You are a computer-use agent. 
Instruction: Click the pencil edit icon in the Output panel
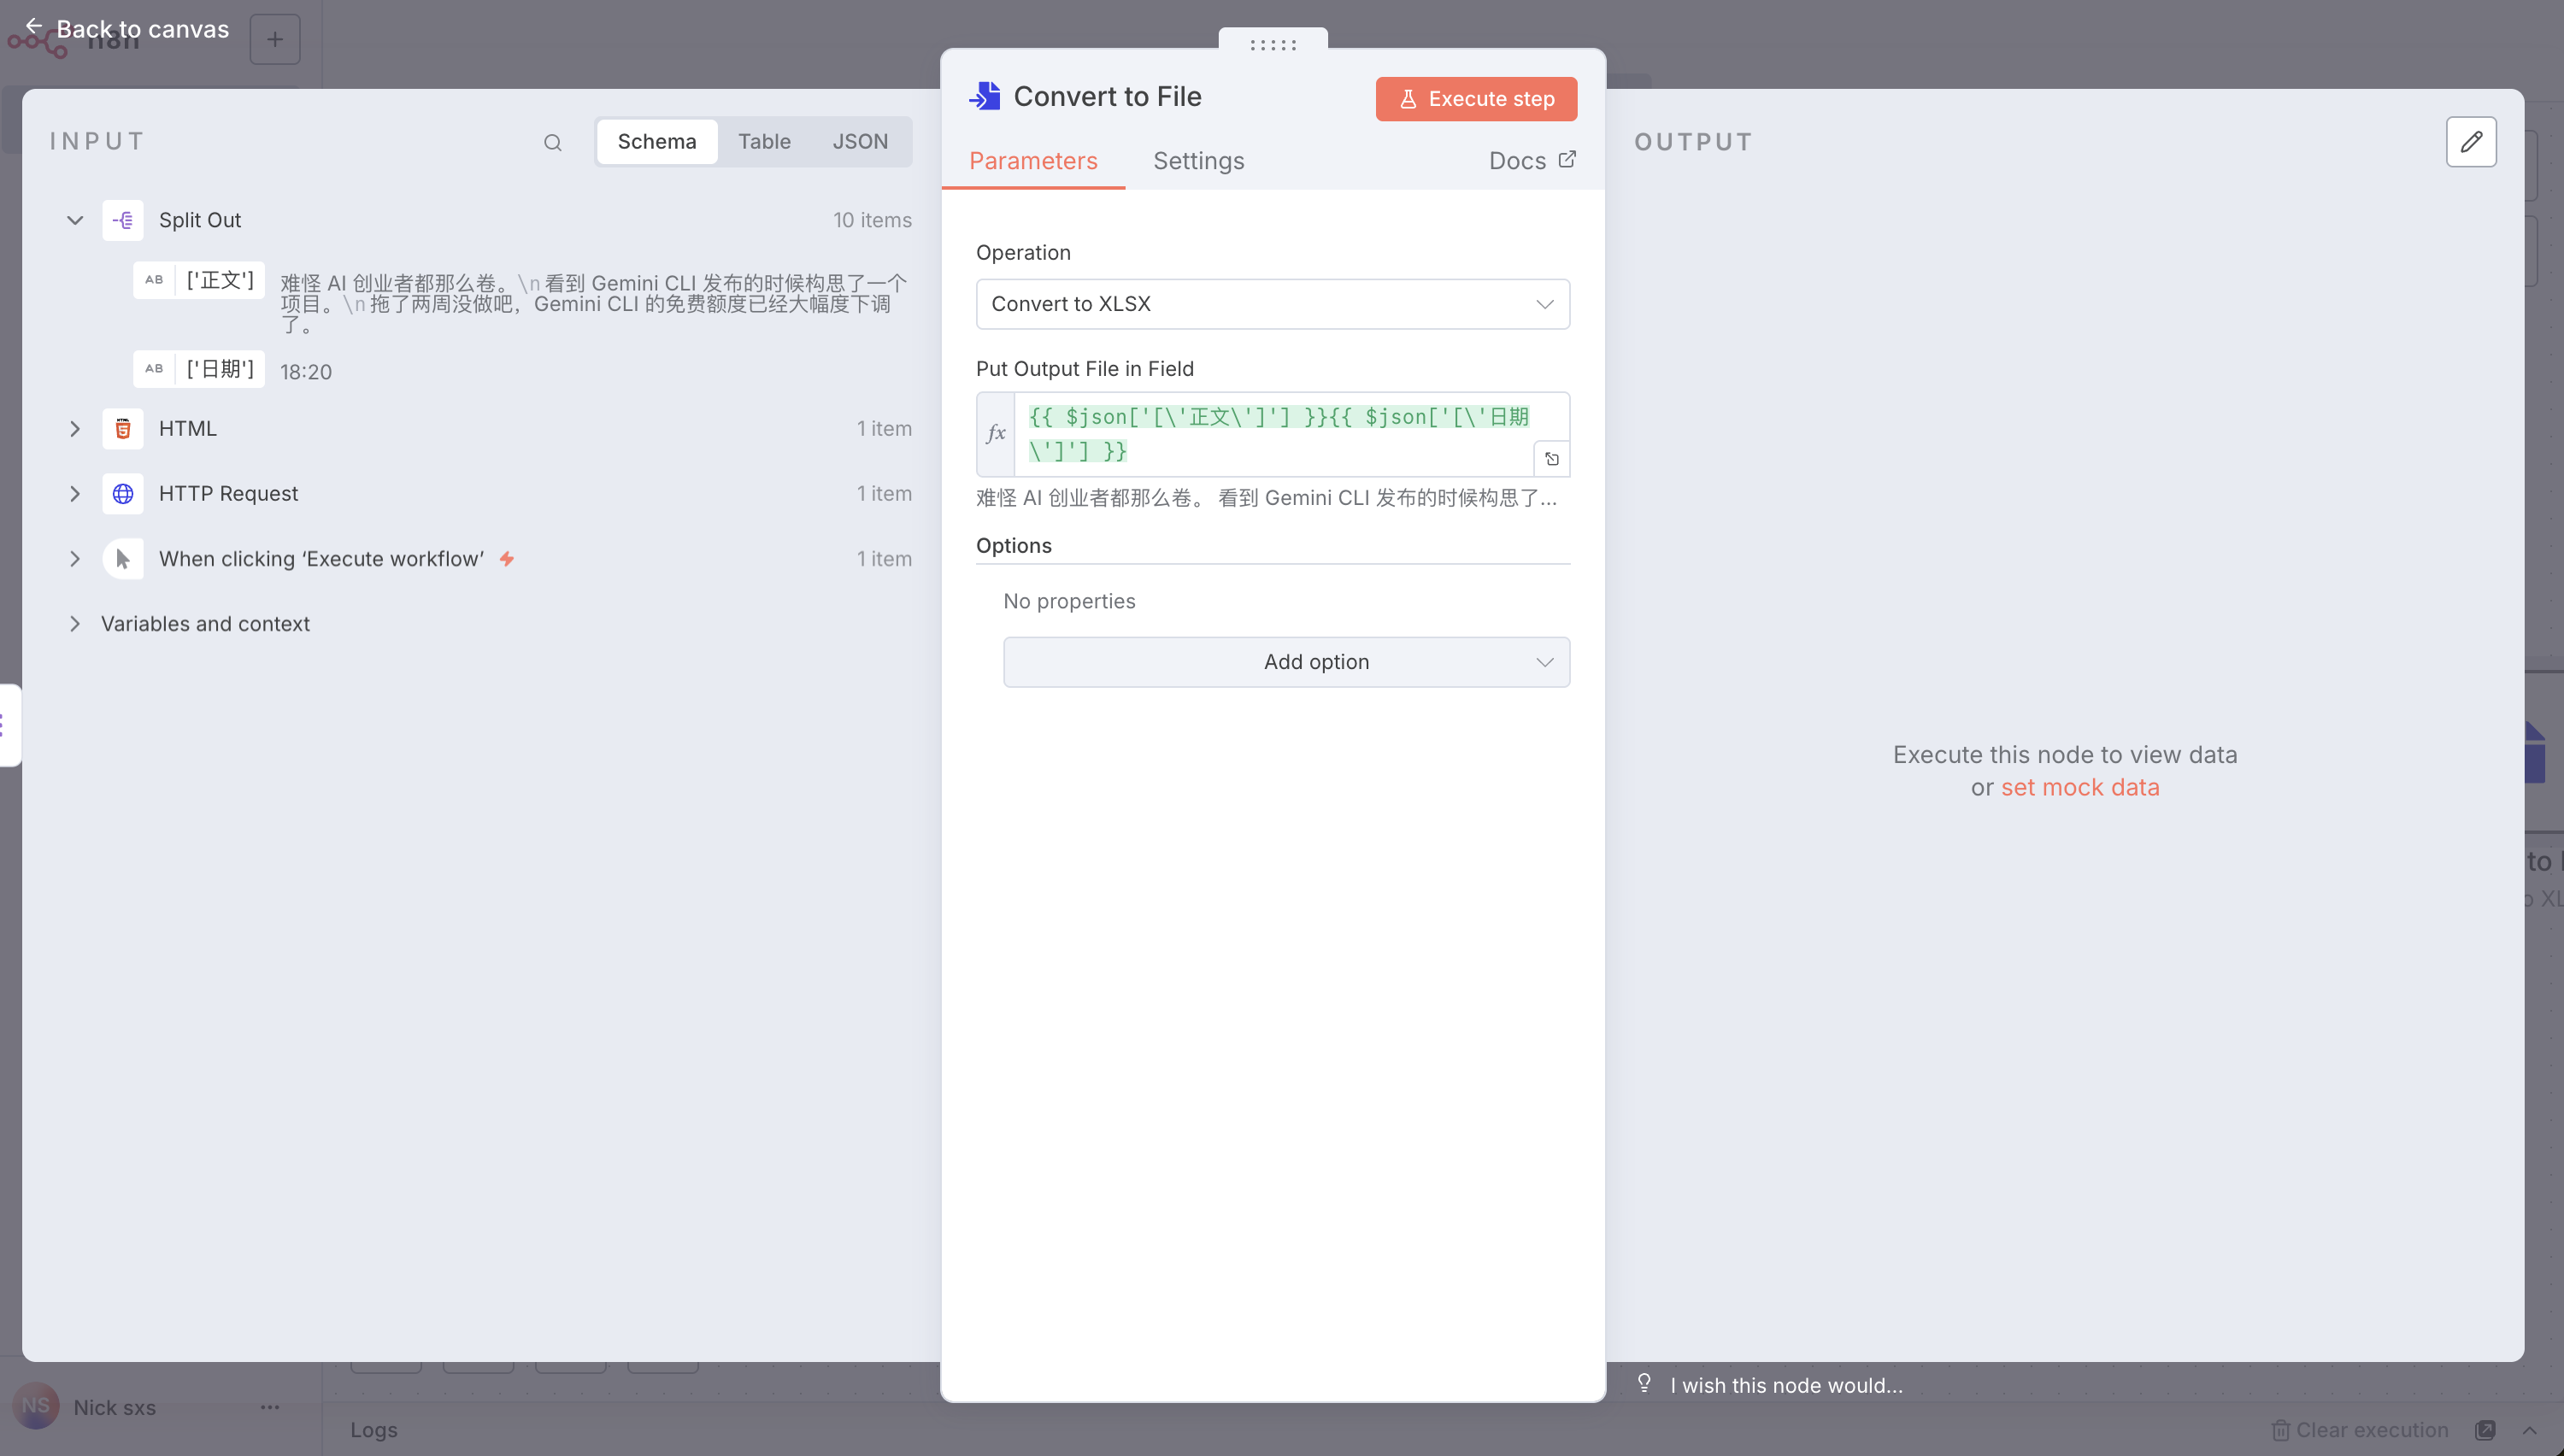pyautogui.click(x=2470, y=142)
